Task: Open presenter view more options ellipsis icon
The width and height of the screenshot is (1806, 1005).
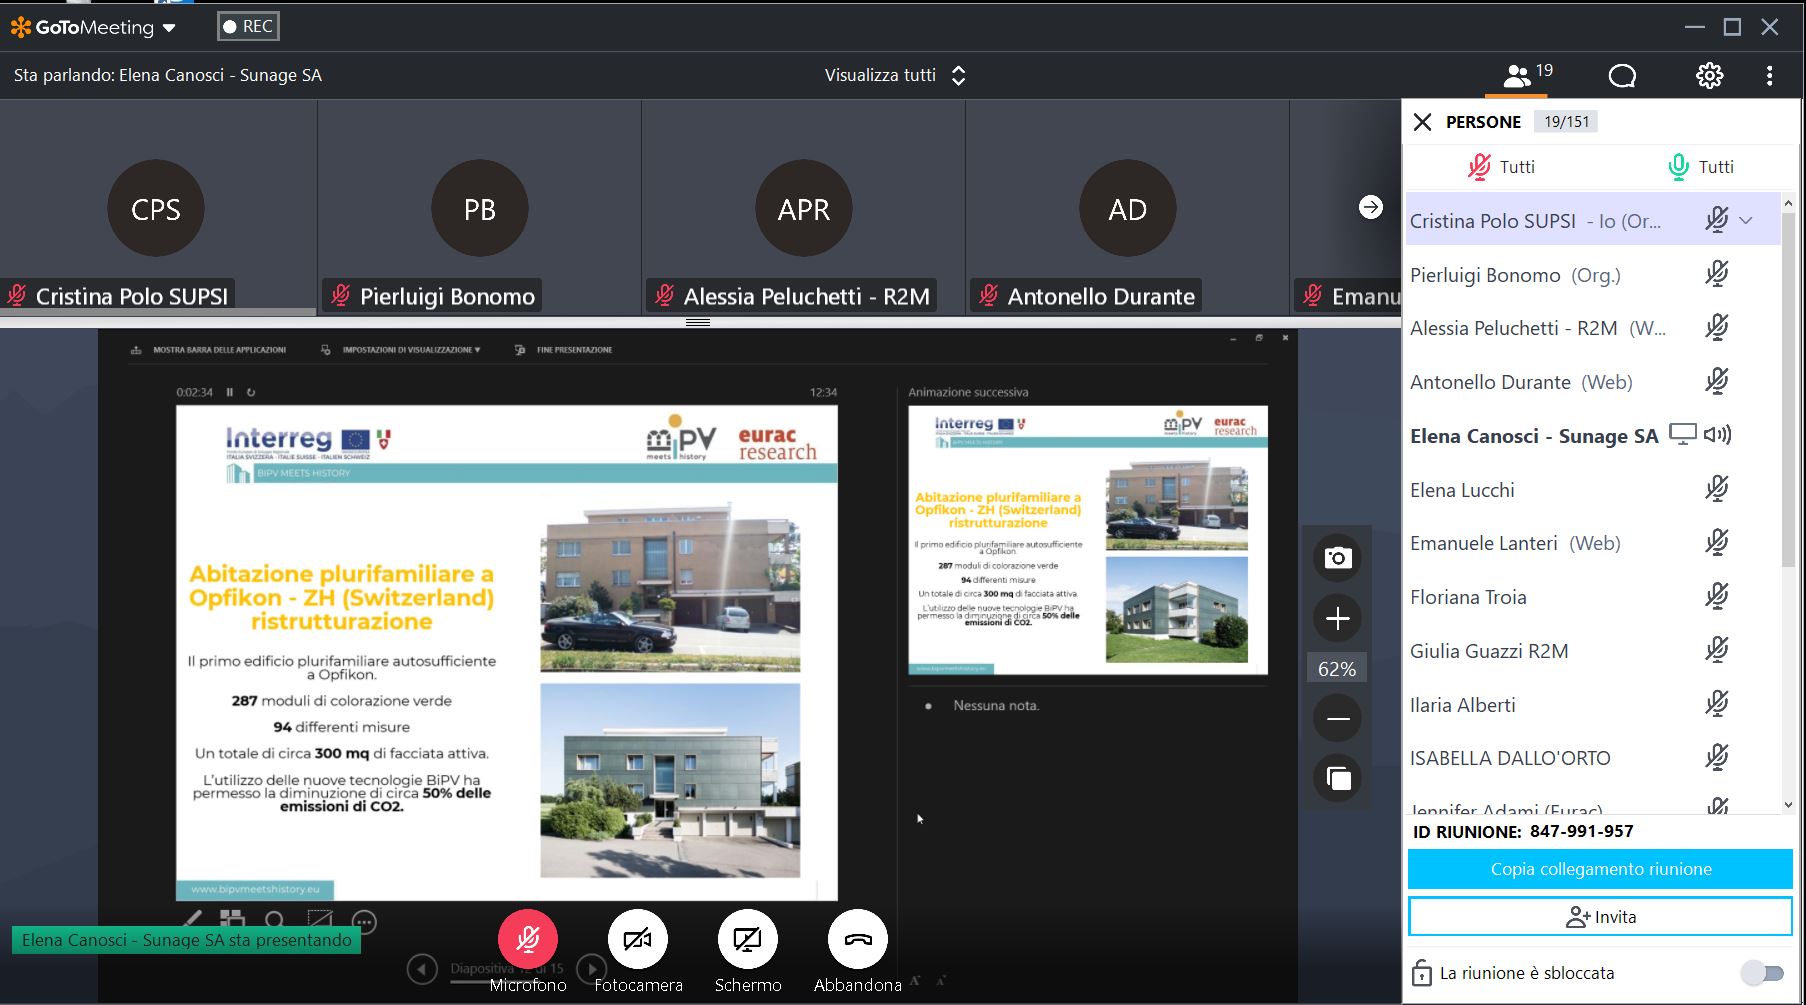Action: [x=364, y=922]
